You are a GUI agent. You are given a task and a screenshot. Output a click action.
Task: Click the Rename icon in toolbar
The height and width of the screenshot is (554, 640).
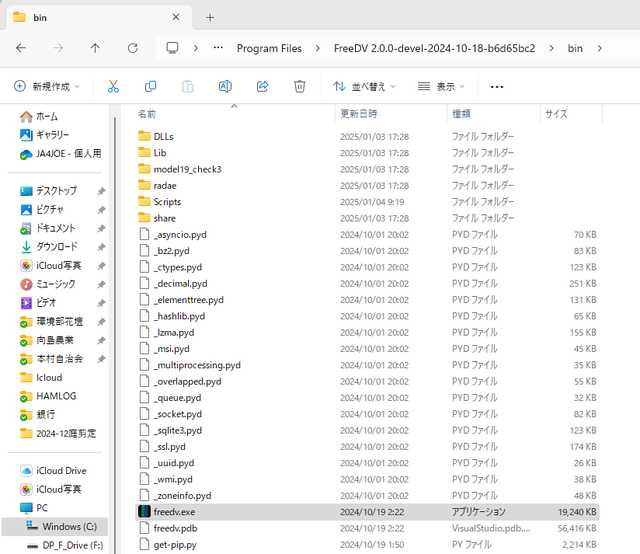coord(225,87)
